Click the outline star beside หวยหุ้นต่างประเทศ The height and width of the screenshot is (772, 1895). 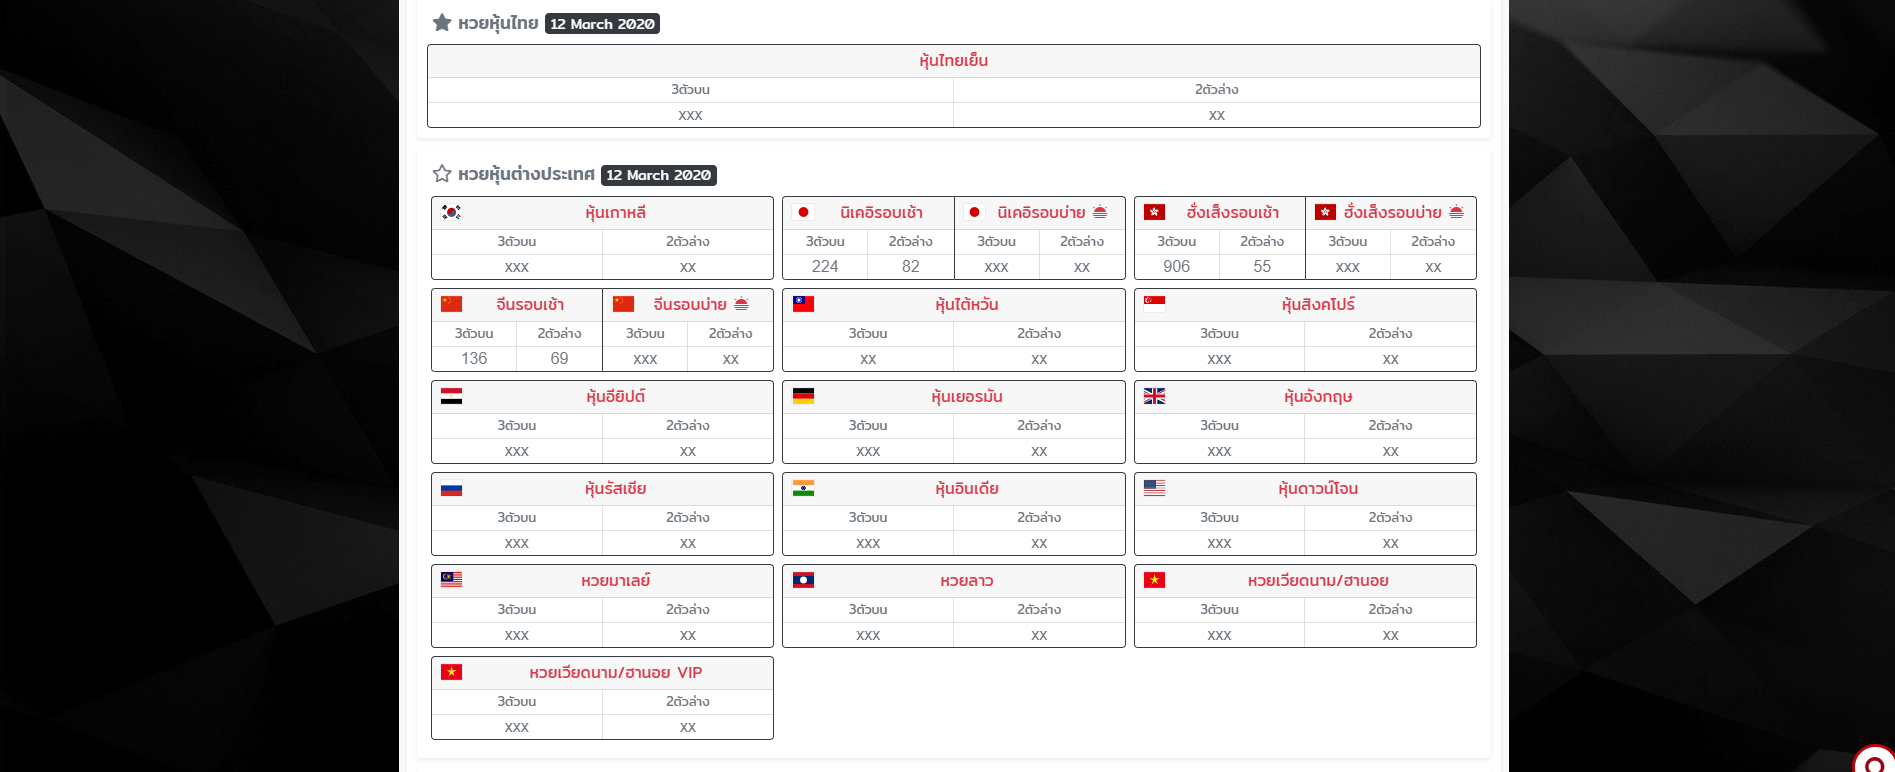[441, 174]
